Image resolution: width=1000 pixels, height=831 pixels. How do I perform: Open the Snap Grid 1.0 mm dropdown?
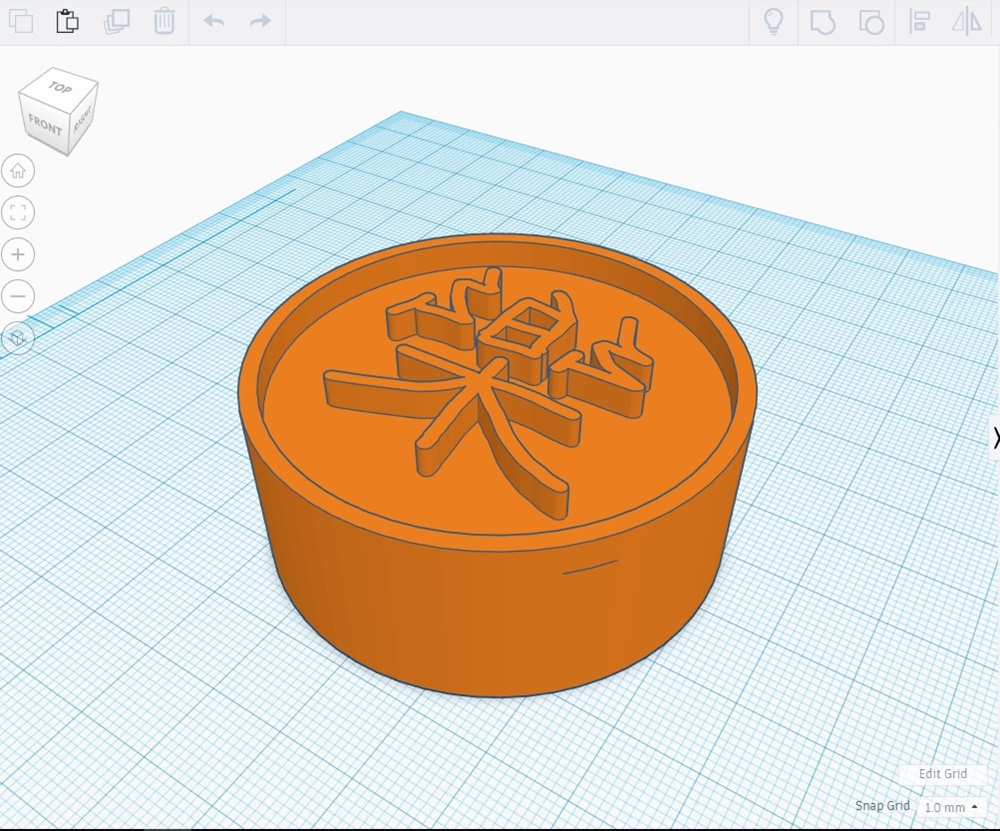click(951, 807)
